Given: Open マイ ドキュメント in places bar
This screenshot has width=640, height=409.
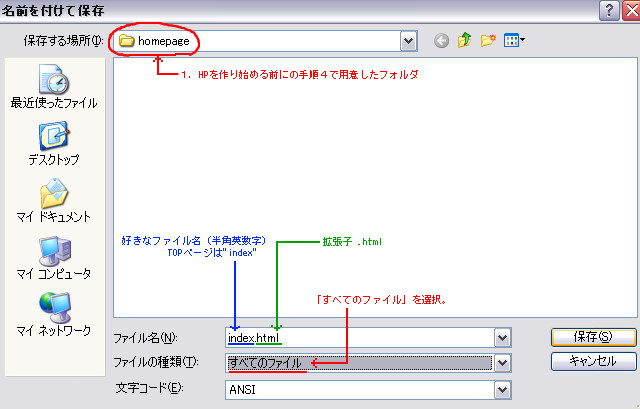Looking at the screenshot, I should pos(54,200).
